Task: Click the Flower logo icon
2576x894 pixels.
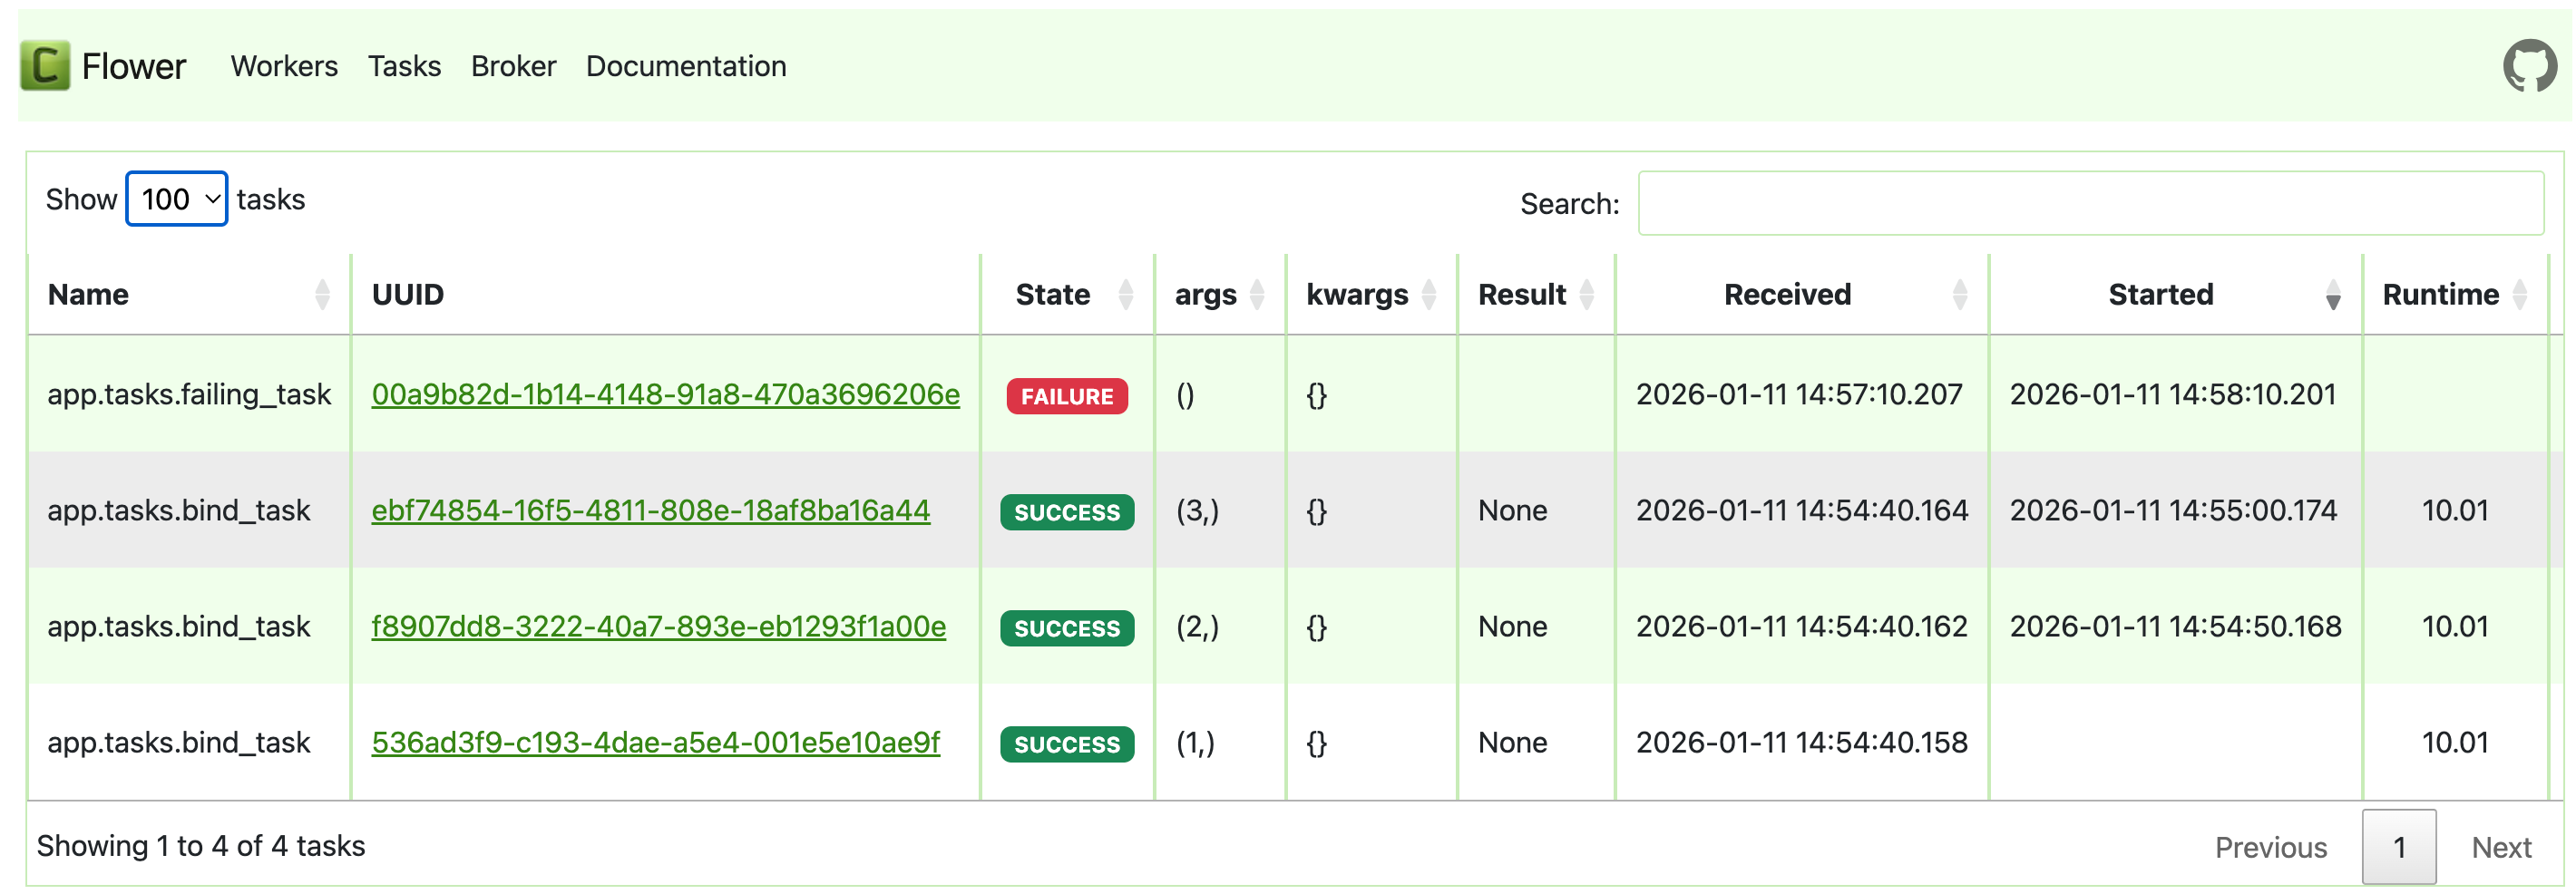Action: pos(45,66)
